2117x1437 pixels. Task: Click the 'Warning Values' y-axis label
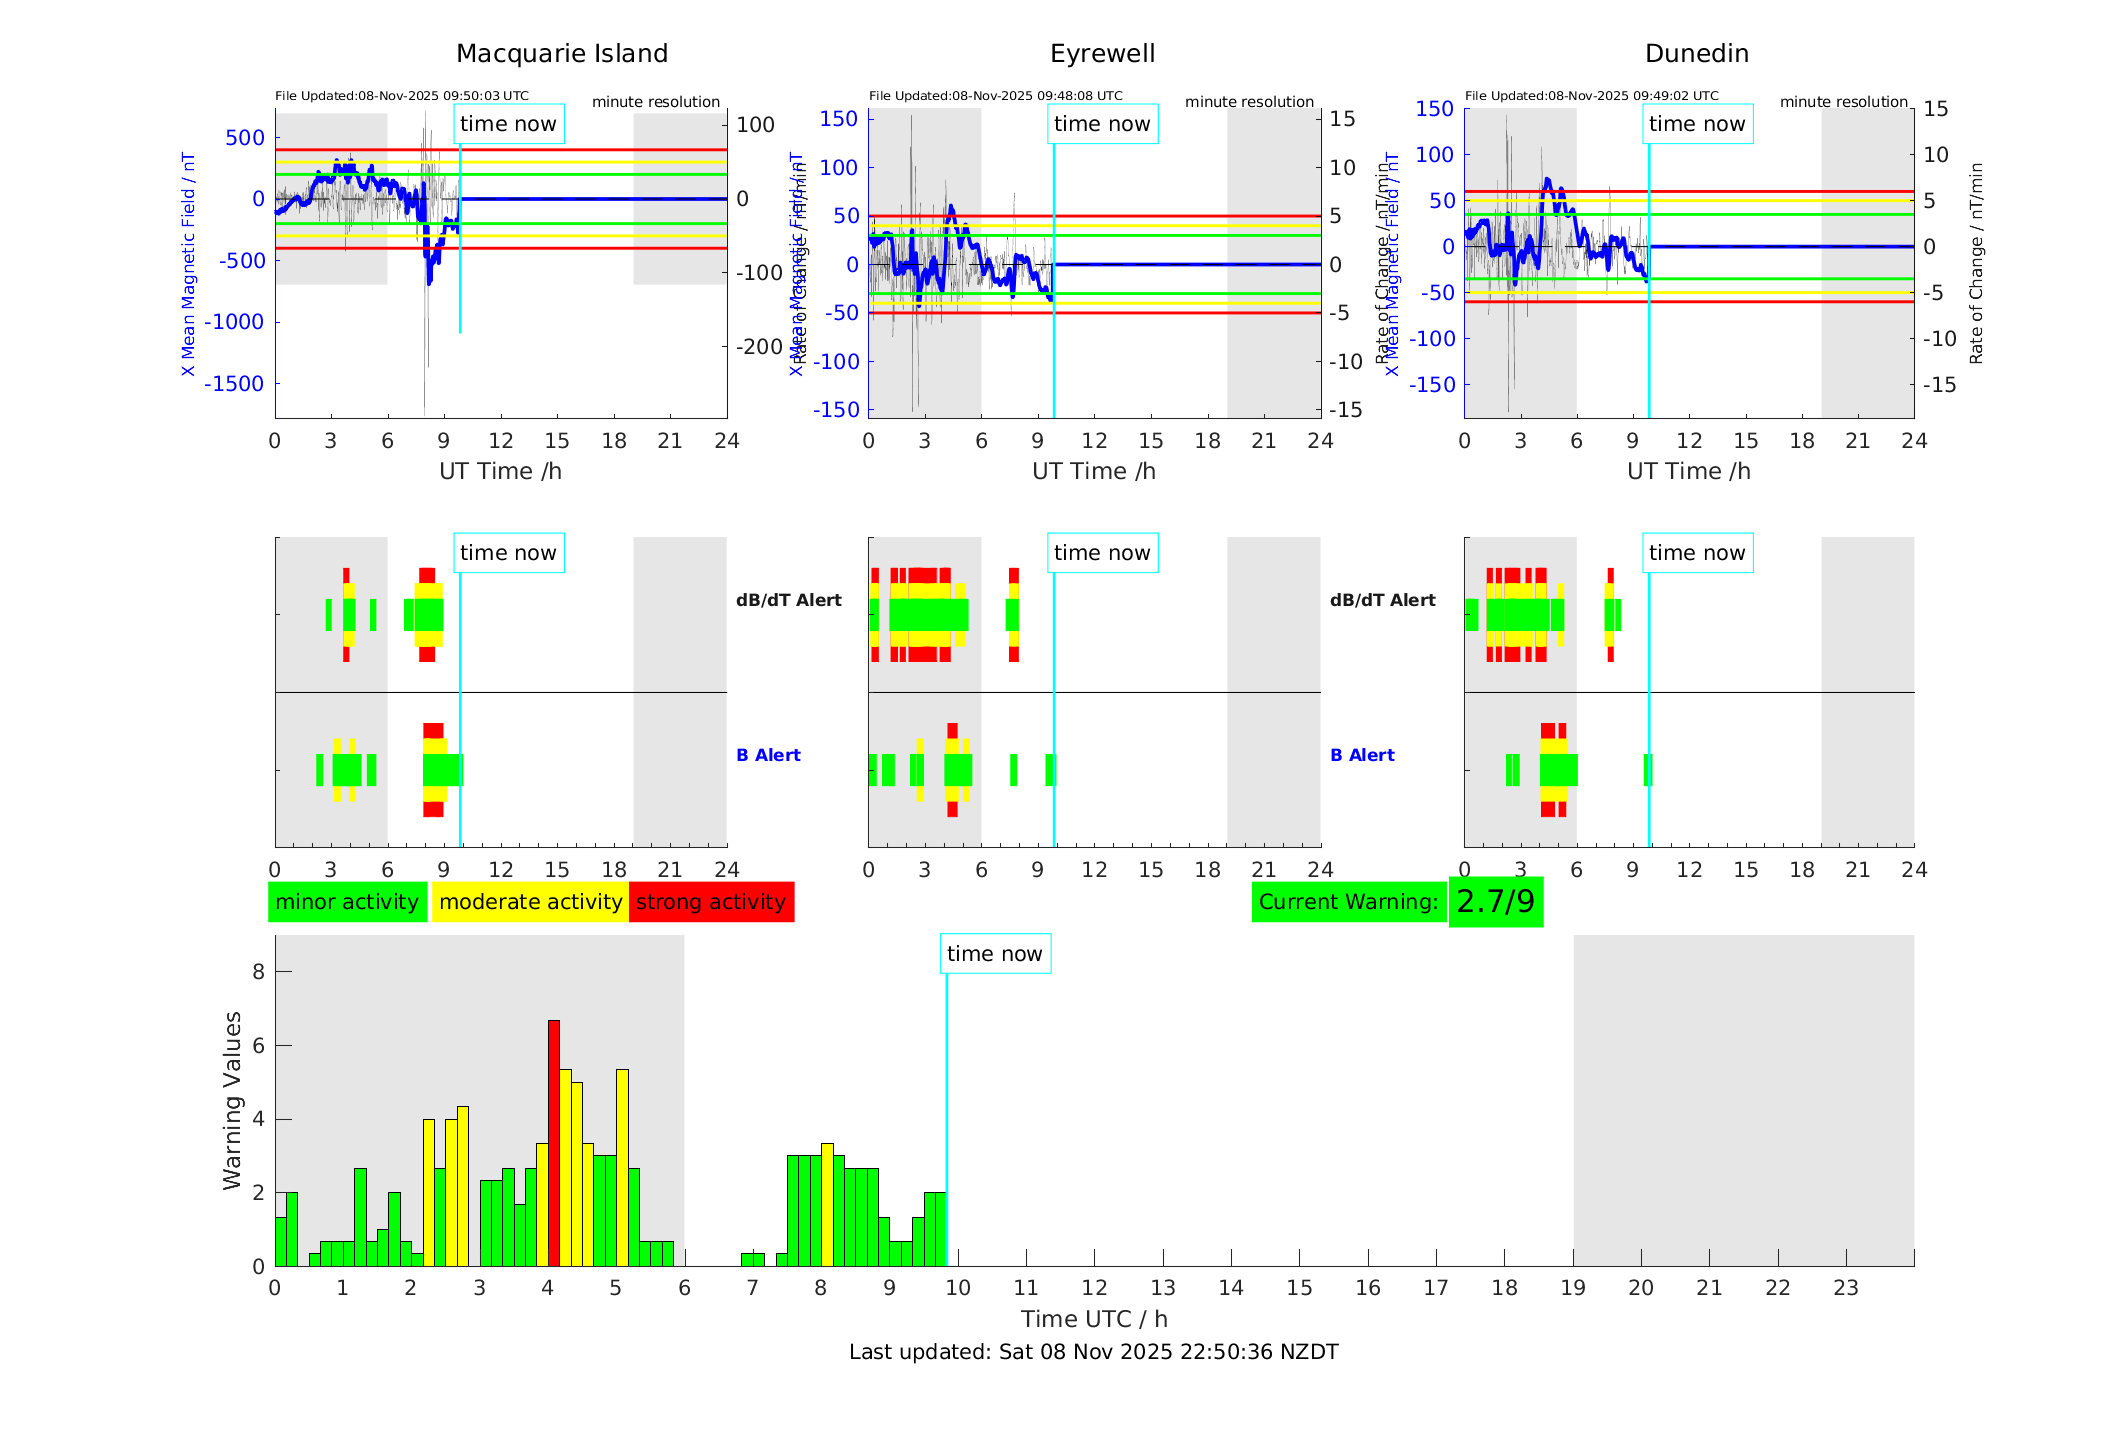point(232,1100)
